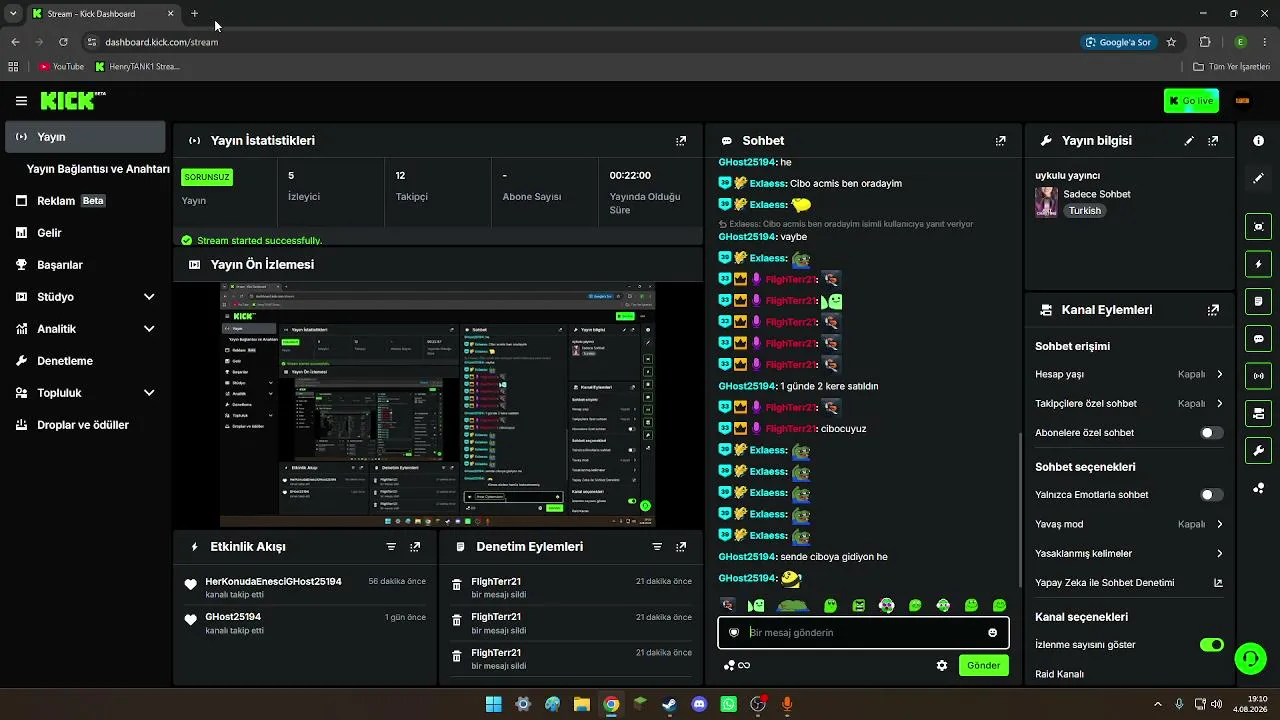
Task: Open Takipçilere özel sohbet options
Action: pyautogui.click(x=1129, y=404)
